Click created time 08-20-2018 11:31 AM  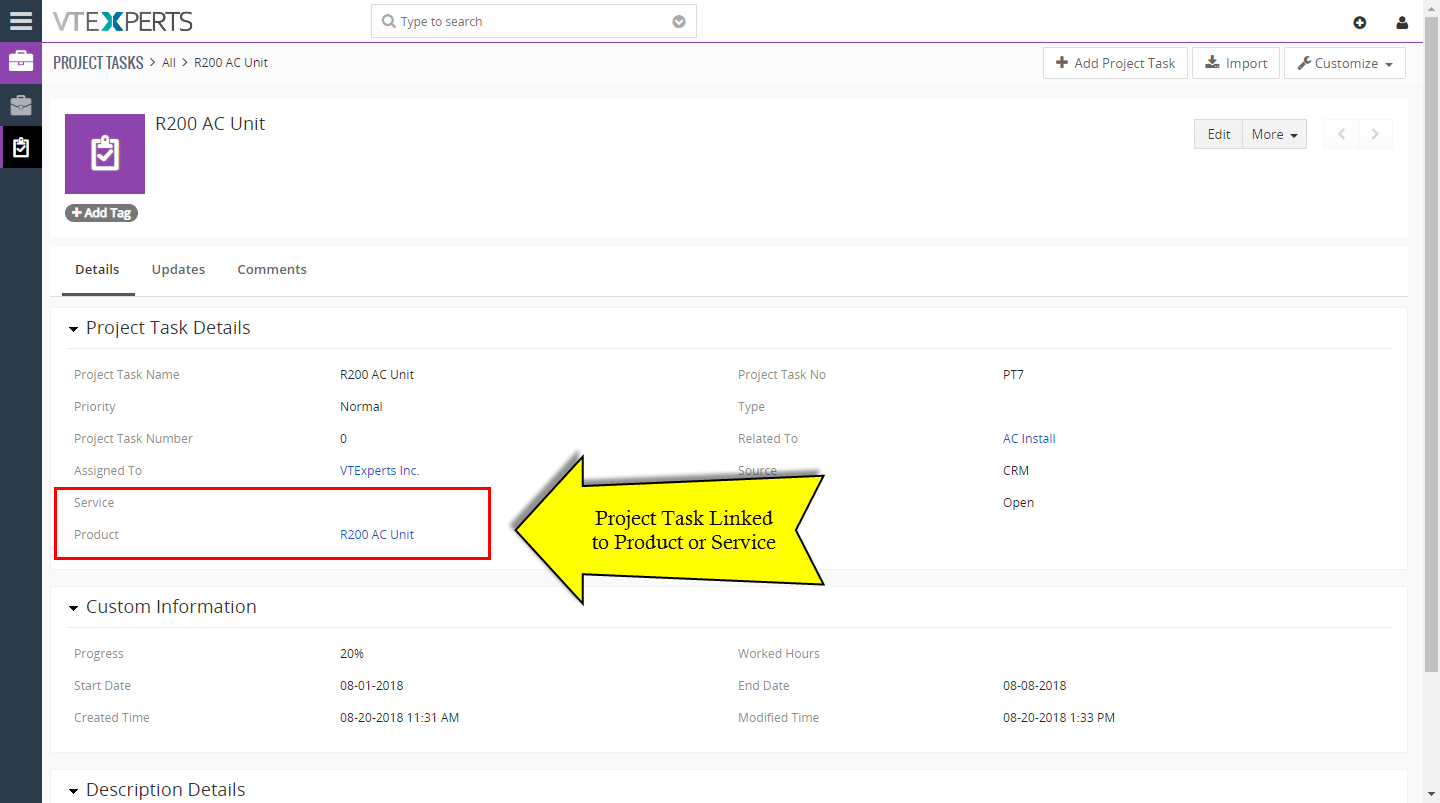399,717
